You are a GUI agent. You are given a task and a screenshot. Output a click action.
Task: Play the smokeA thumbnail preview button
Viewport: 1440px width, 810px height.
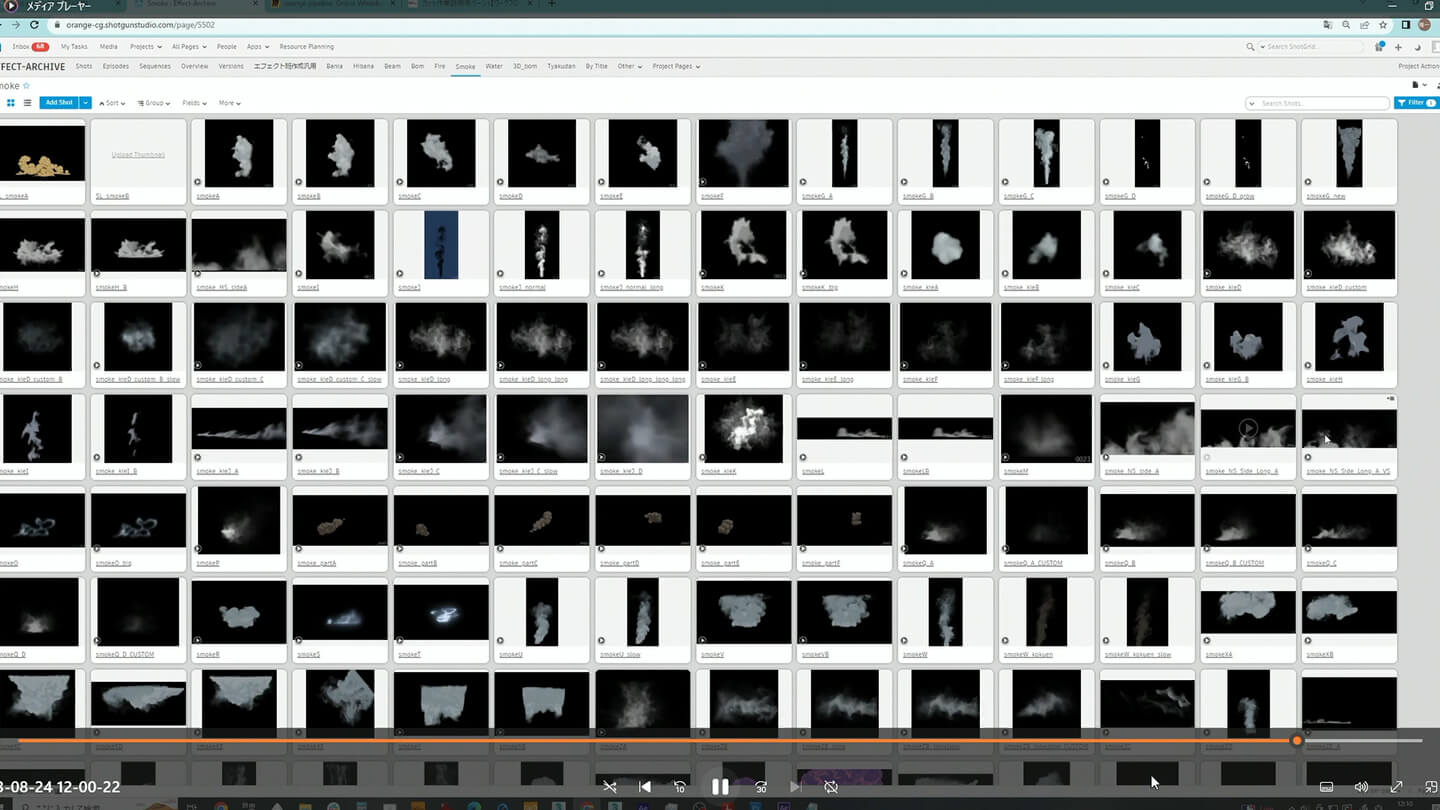[x=198, y=182]
